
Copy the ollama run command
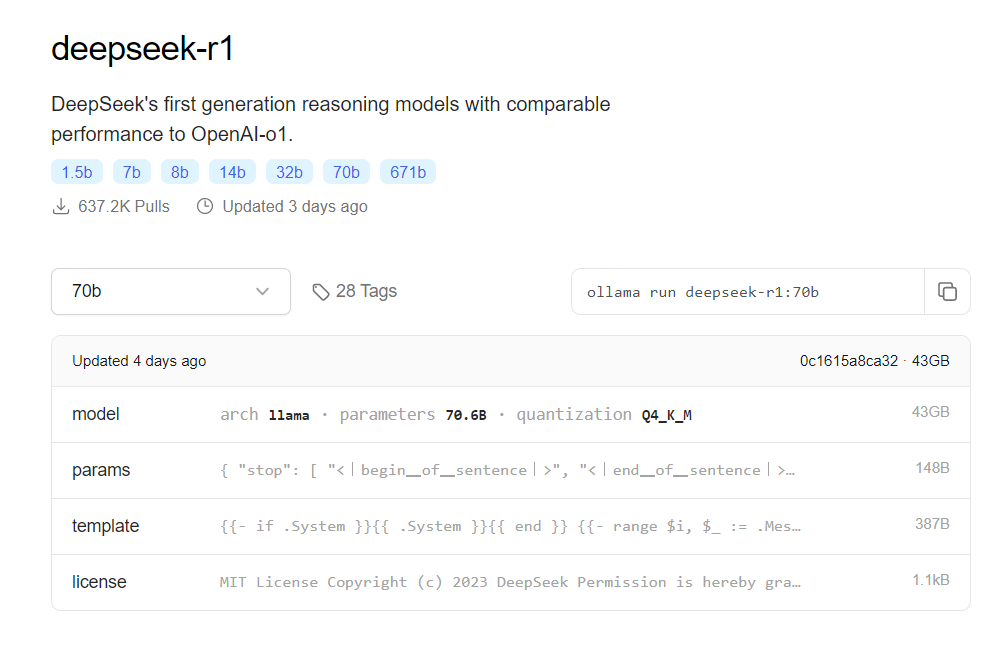click(x=947, y=292)
